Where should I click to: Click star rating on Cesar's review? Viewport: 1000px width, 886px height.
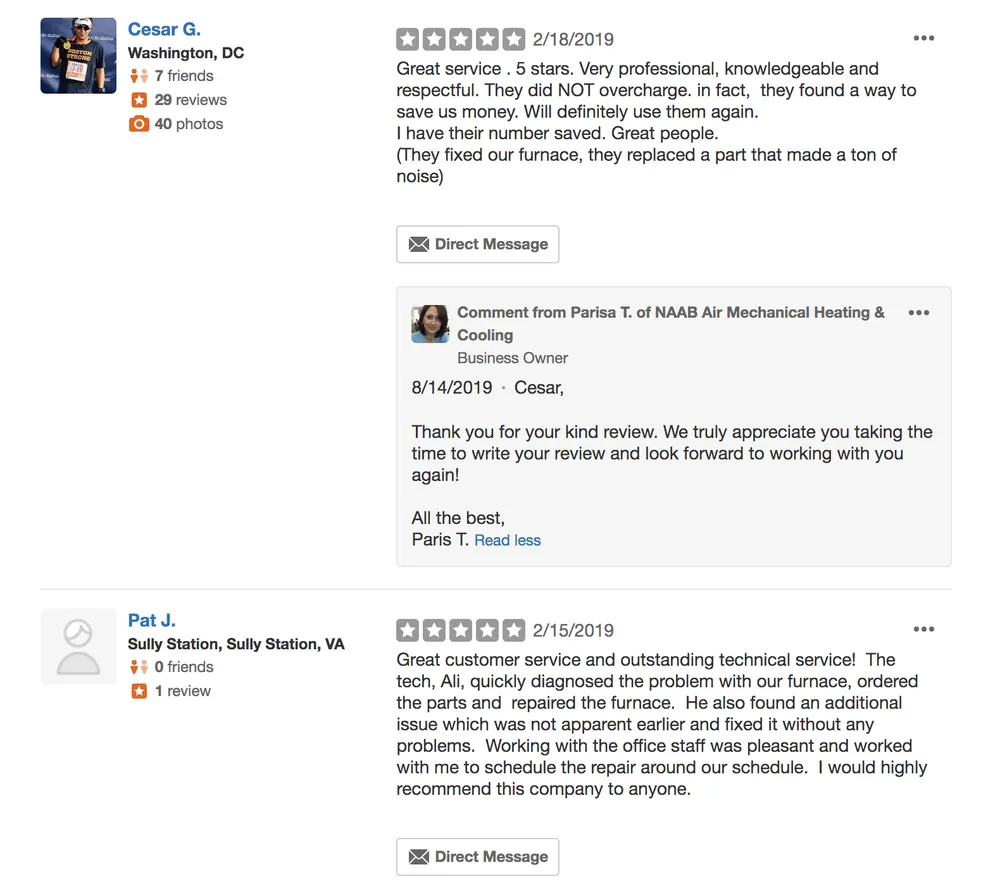460,40
